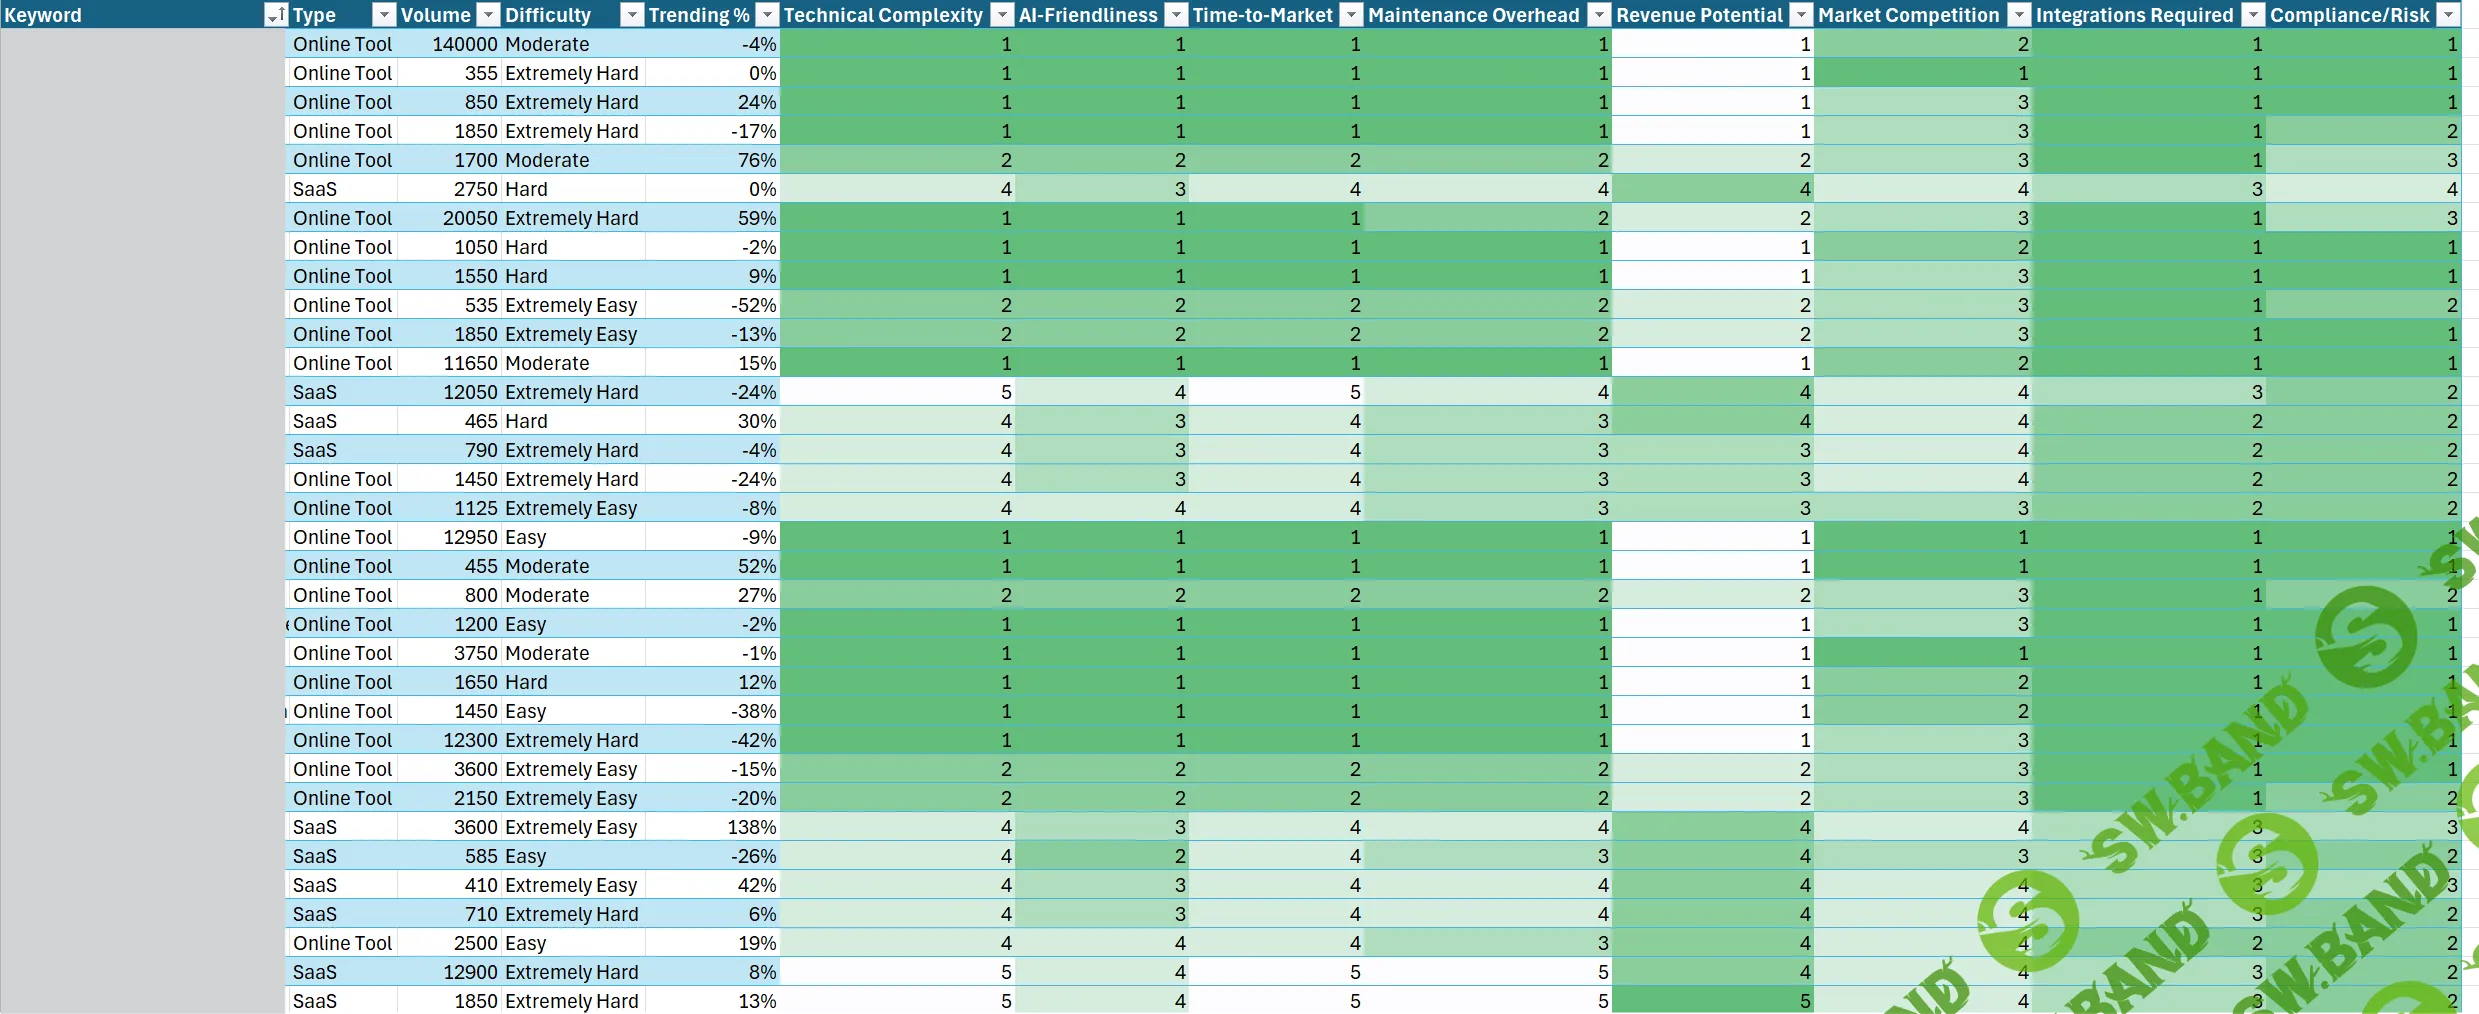Click the 138% trending cell
This screenshot has width=2479, height=1014.
[x=713, y=827]
